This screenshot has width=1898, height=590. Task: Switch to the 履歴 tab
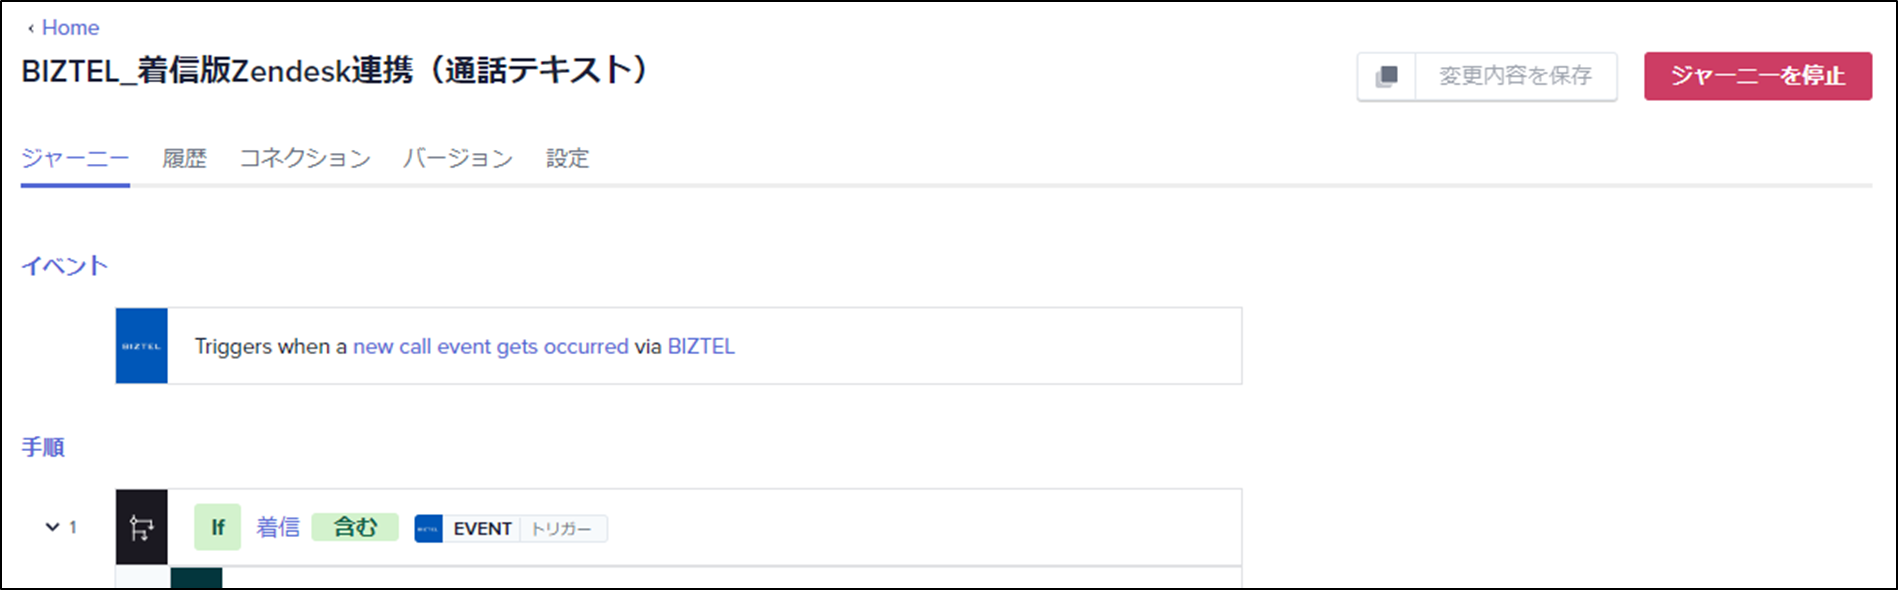pos(184,158)
